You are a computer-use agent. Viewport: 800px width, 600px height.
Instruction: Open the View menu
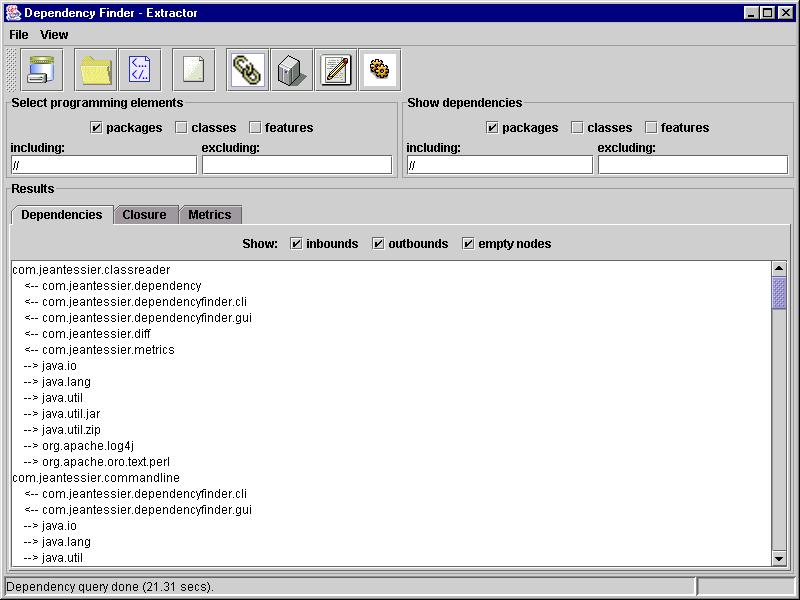[x=54, y=35]
